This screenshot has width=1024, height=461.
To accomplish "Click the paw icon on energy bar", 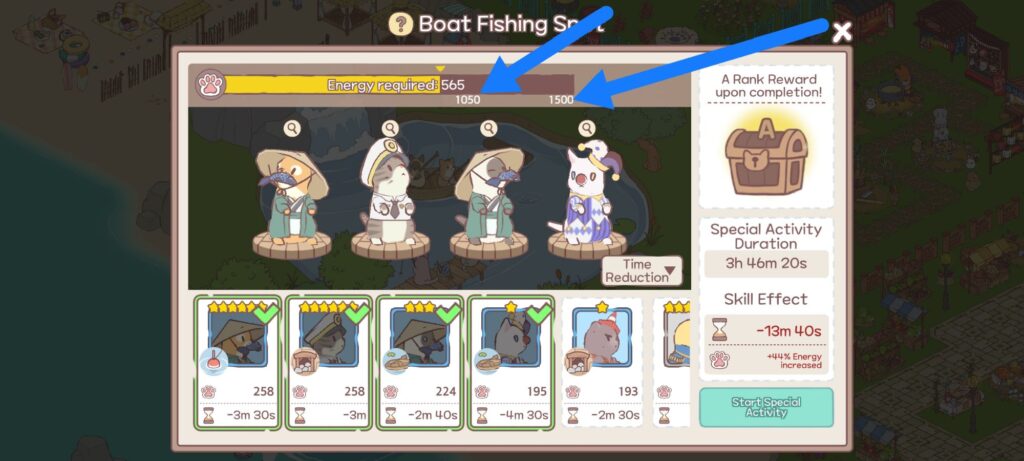I will (211, 86).
